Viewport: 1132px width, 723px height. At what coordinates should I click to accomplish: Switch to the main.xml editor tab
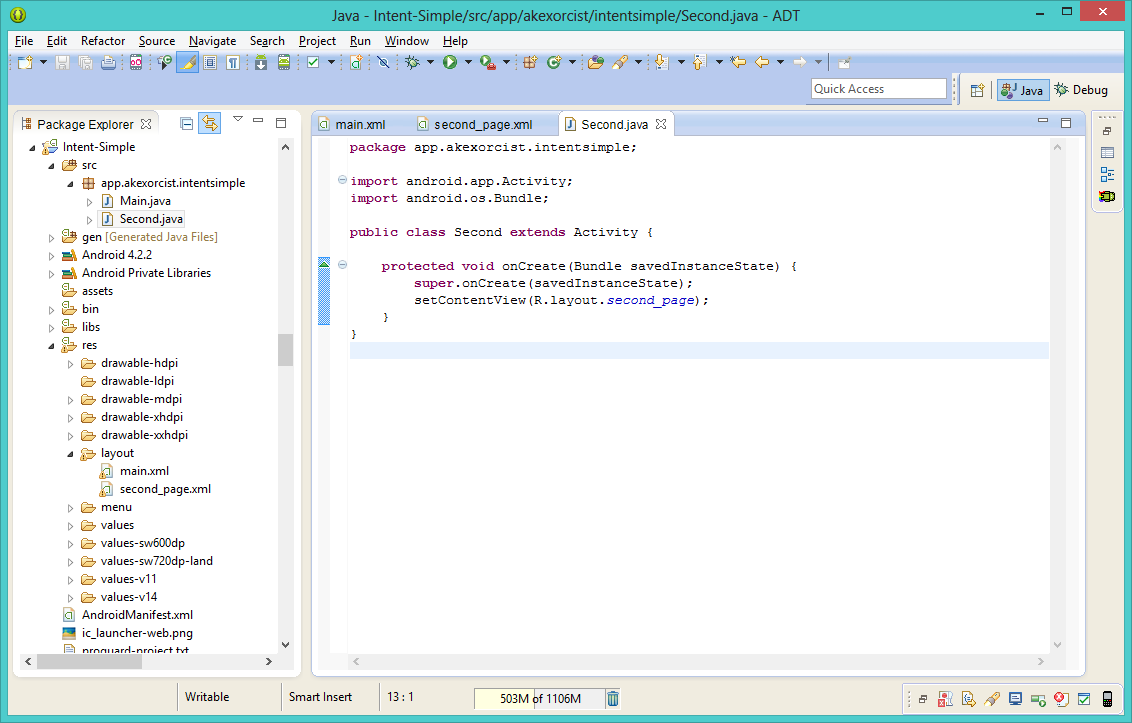[x=360, y=124]
